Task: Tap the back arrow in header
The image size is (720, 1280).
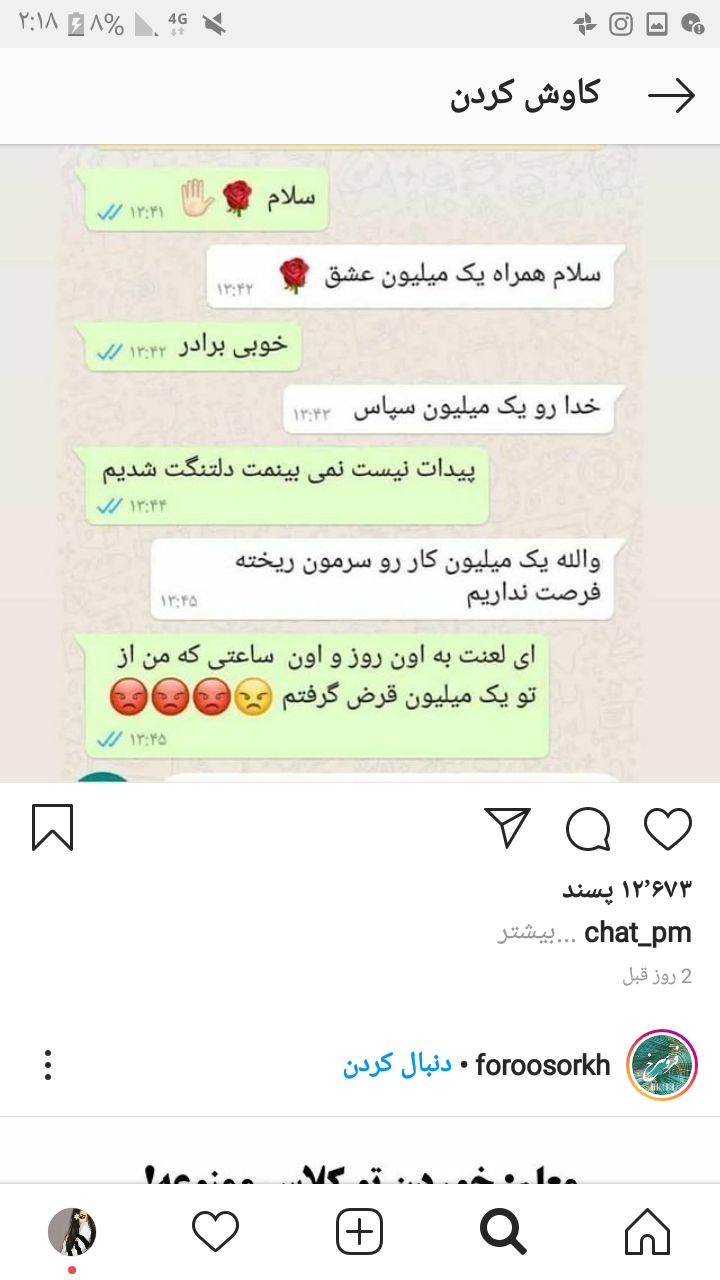Action: (671, 96)
